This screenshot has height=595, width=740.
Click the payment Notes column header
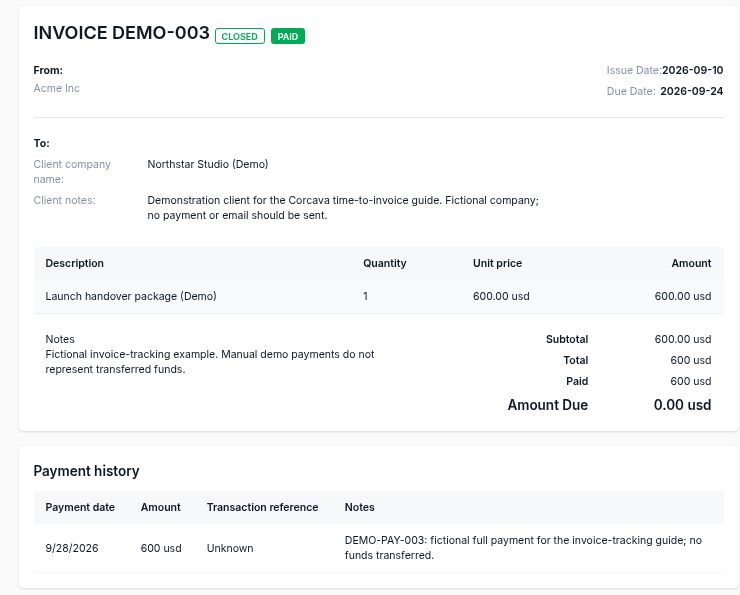[x=359, y=507]
